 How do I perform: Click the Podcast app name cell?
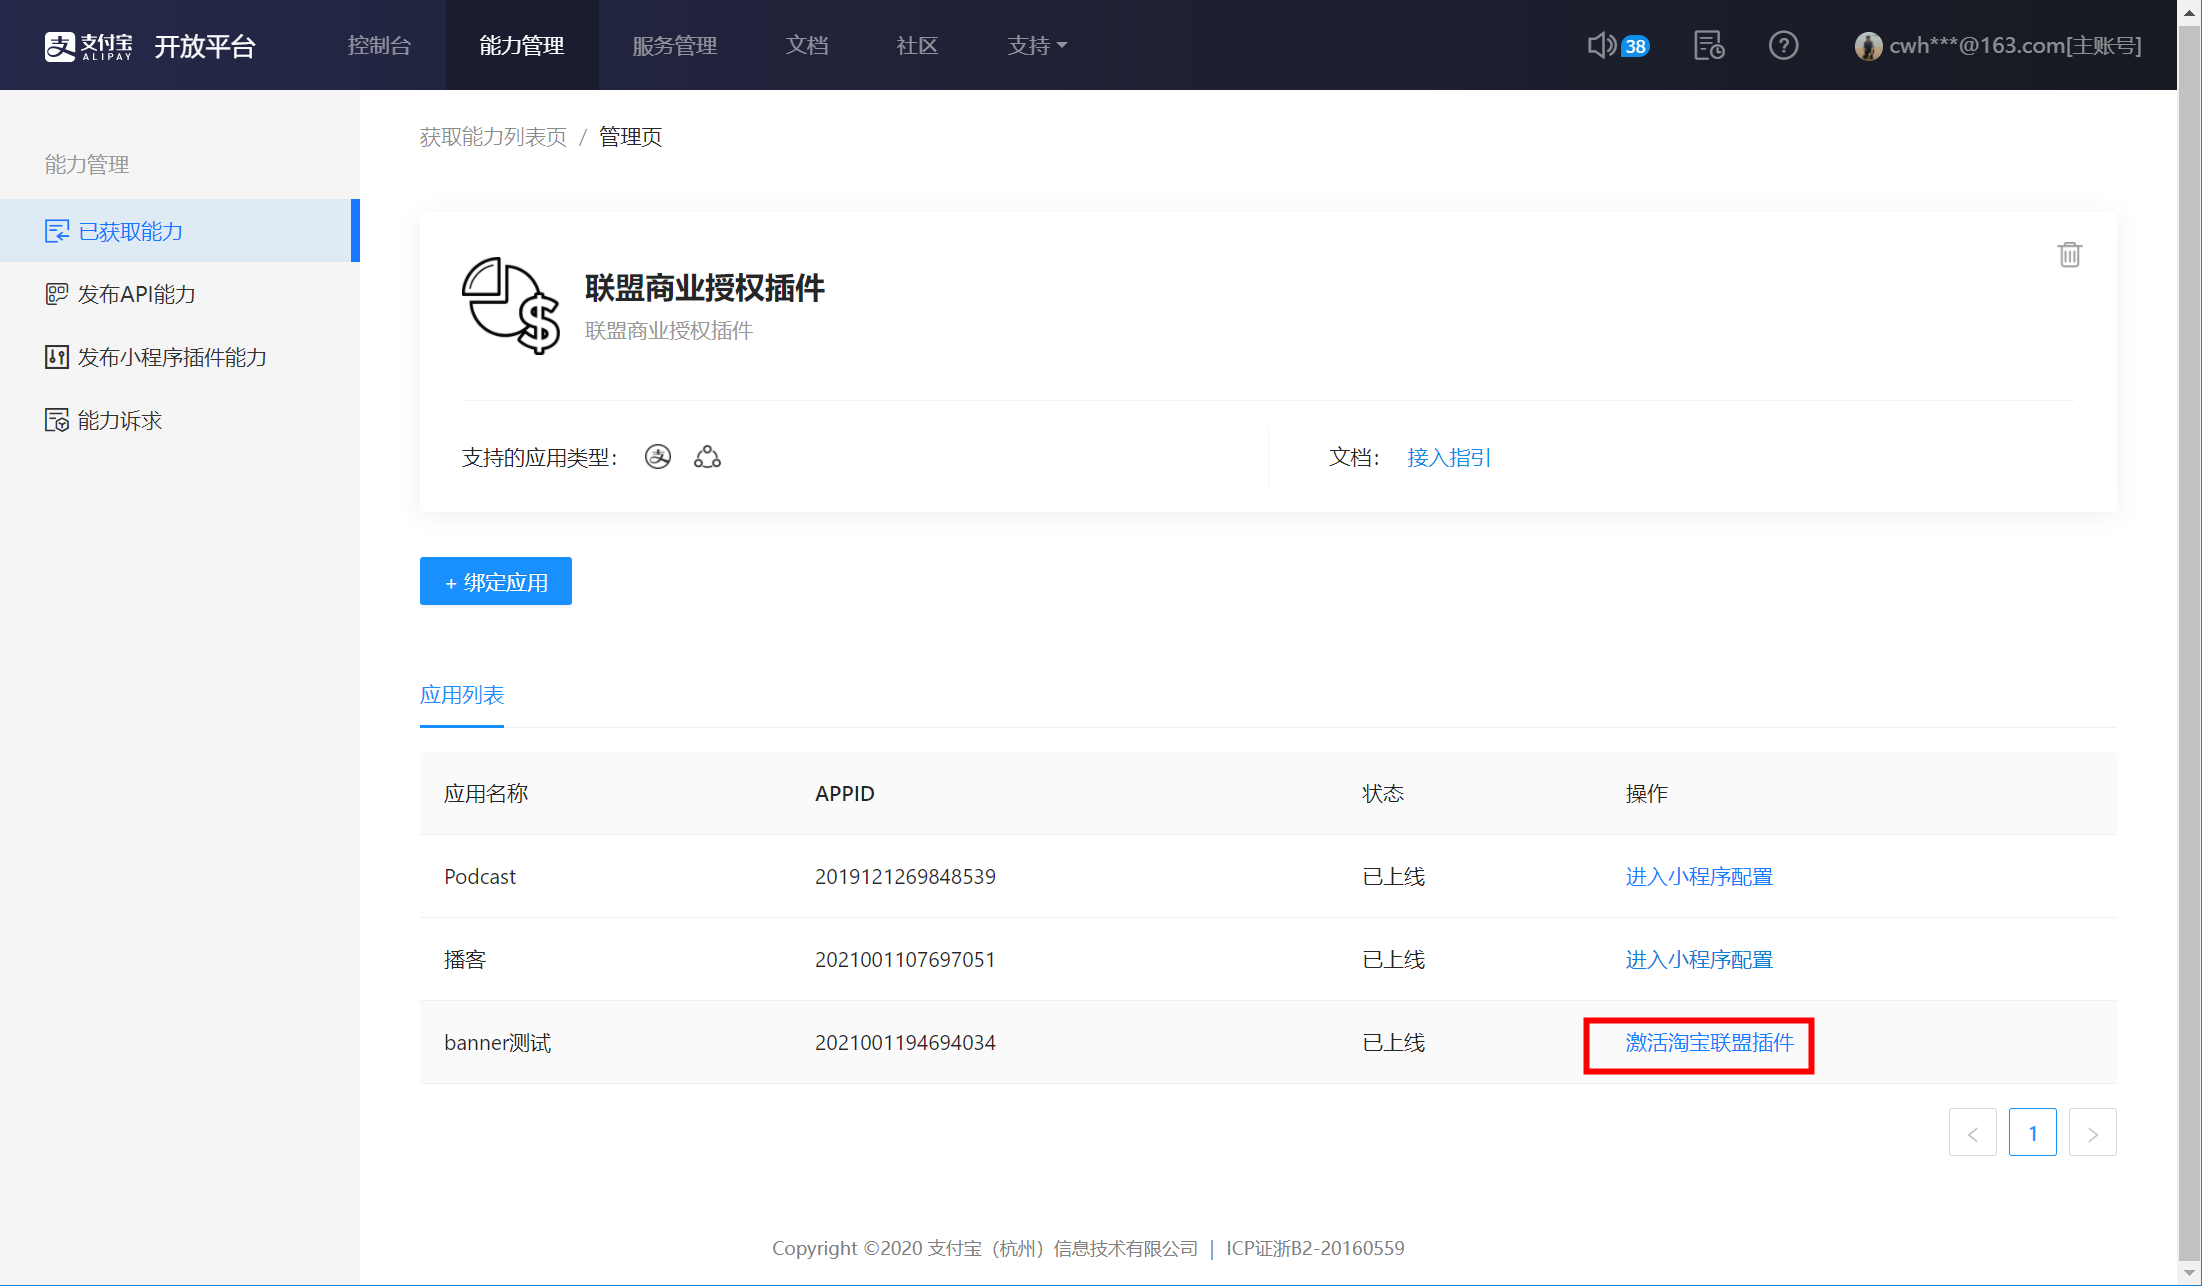tap(480, 877)
